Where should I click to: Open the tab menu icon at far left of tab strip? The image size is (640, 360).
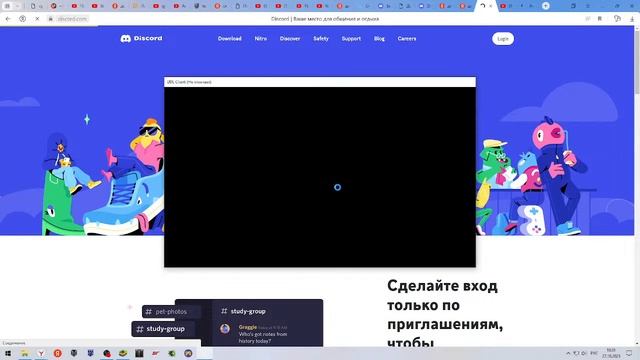pyautogui.click(x=7, y=6)
